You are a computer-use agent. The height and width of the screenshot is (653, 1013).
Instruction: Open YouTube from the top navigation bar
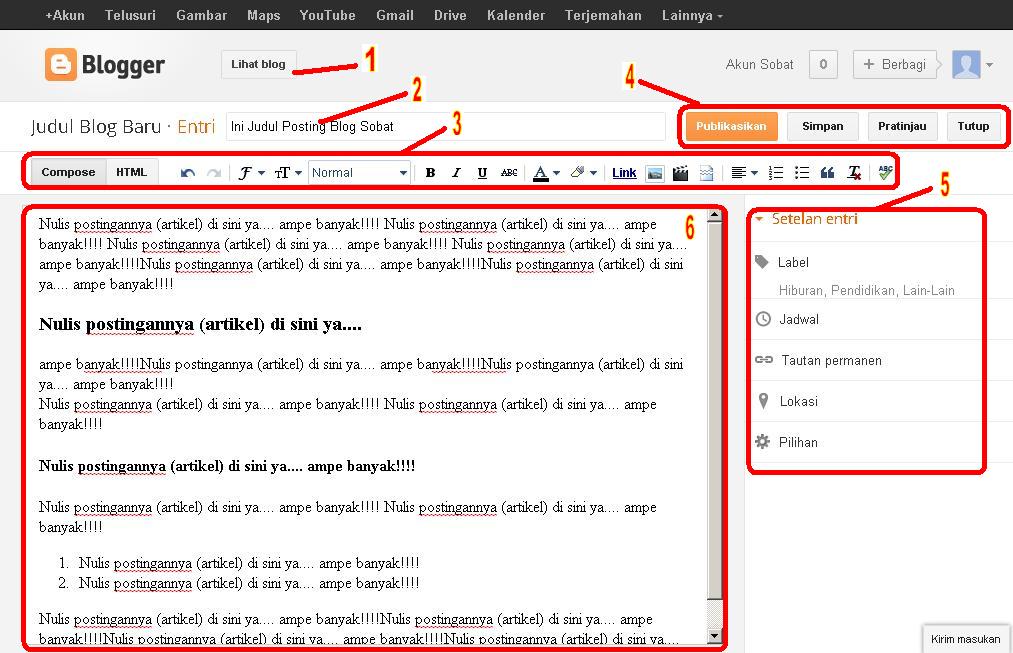[x=327, y=15]
